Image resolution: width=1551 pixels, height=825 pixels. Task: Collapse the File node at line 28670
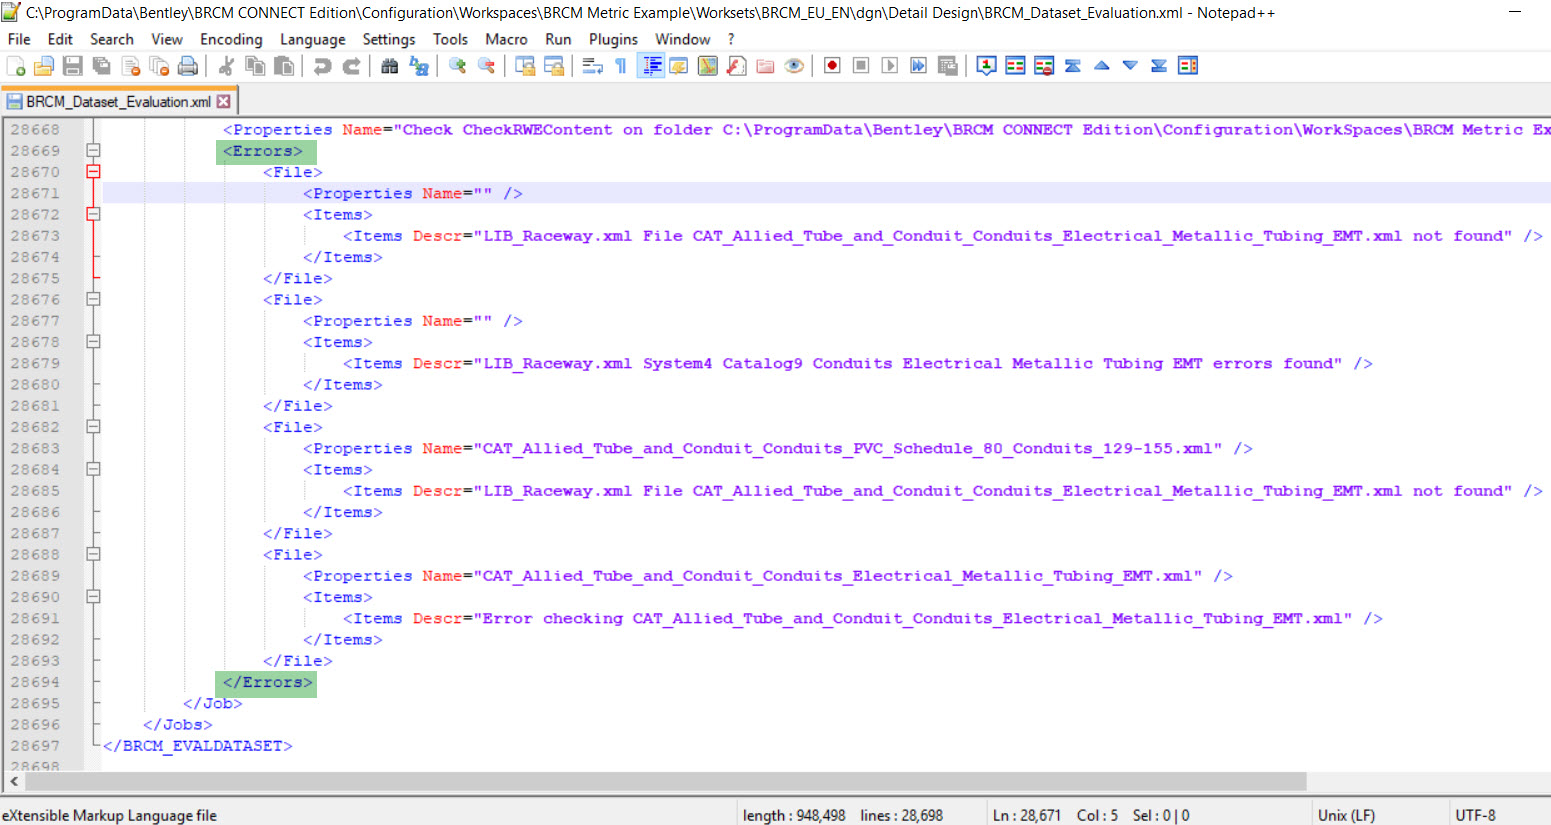pos(93,172)
